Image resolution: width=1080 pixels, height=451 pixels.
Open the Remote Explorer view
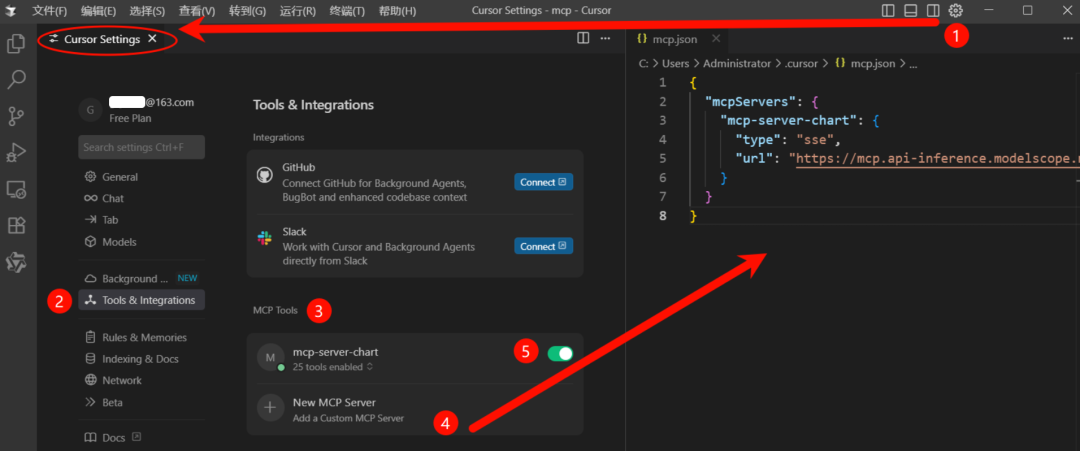16,189
